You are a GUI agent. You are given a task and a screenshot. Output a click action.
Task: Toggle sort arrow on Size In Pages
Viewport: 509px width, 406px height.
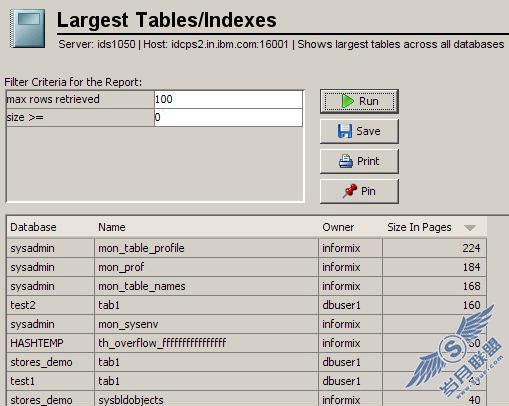tap(470, 228)
